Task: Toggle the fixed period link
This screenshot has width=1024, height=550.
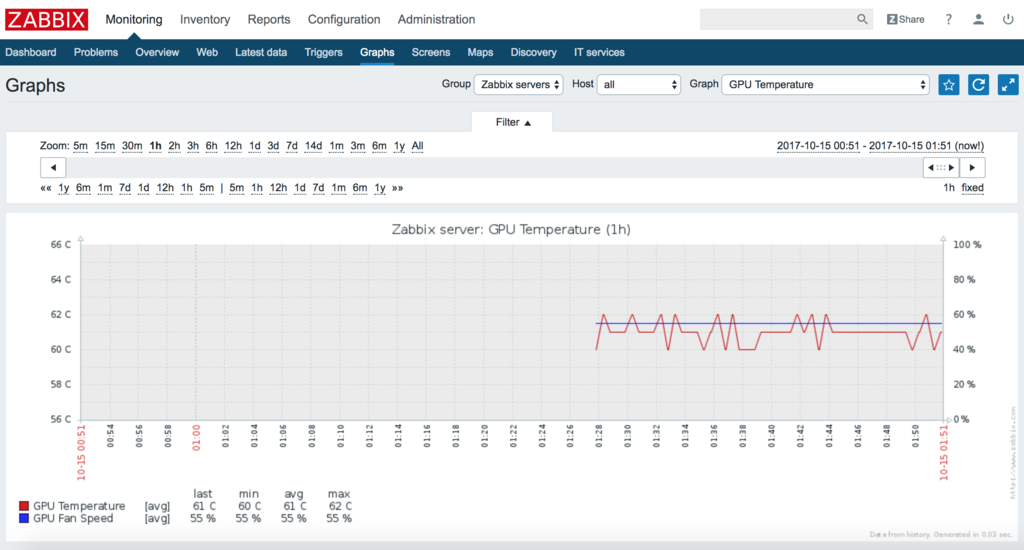Action: [x=972, y=188]
